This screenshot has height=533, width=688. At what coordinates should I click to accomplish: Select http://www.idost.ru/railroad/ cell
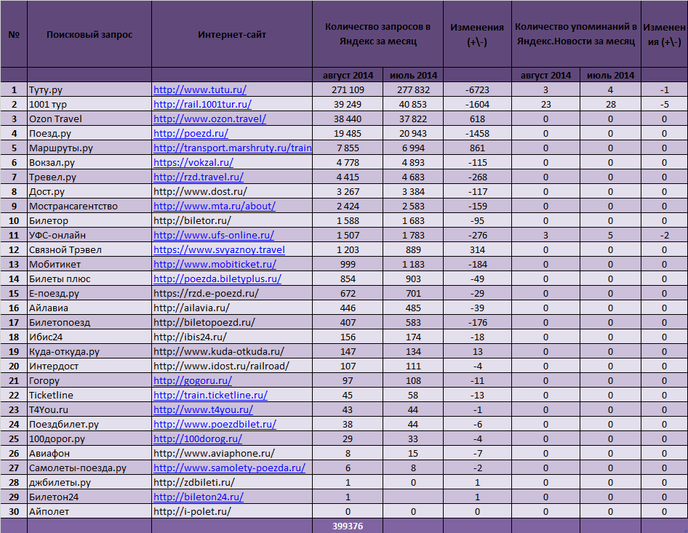point(232,366)
